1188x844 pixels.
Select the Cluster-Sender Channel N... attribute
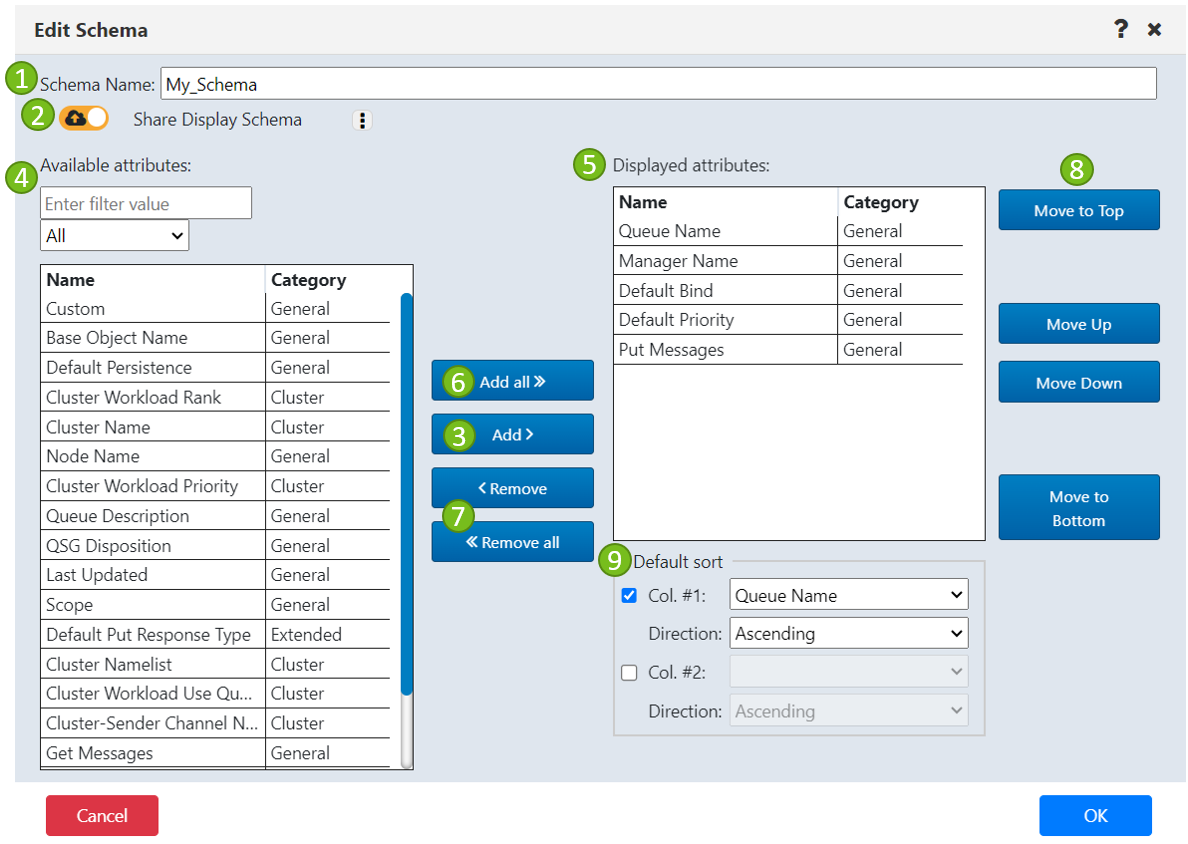coord(215,723)
